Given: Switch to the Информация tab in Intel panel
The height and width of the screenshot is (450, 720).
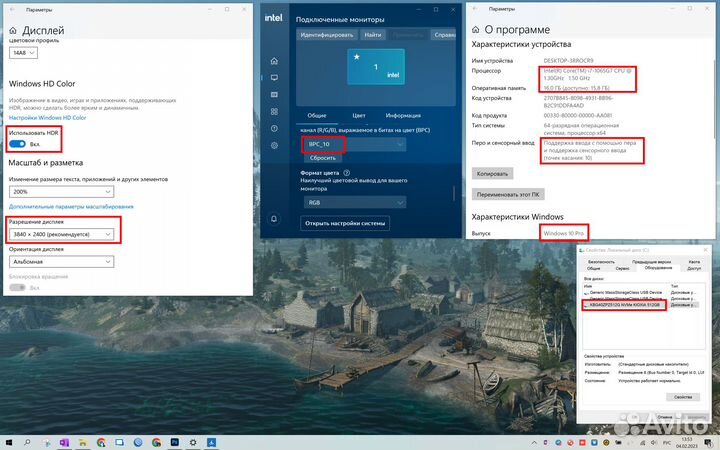Looking at the screenshot, I should pos(403,116).
